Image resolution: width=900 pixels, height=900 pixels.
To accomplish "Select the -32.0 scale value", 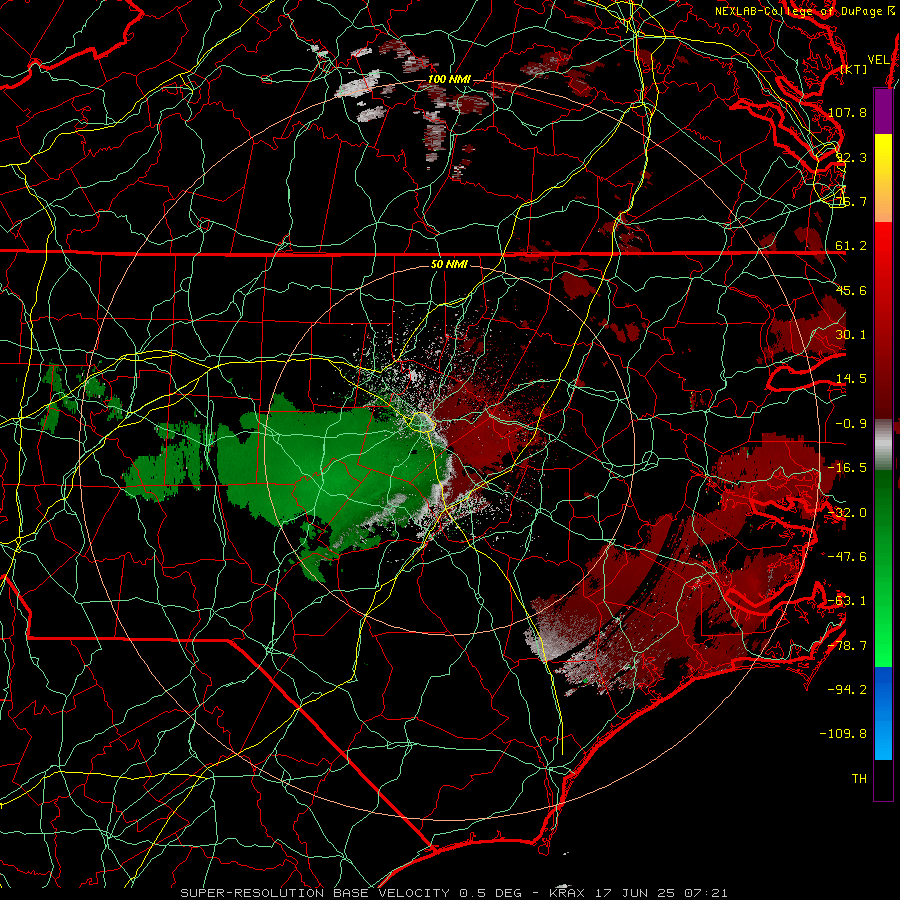I will 847,513.
